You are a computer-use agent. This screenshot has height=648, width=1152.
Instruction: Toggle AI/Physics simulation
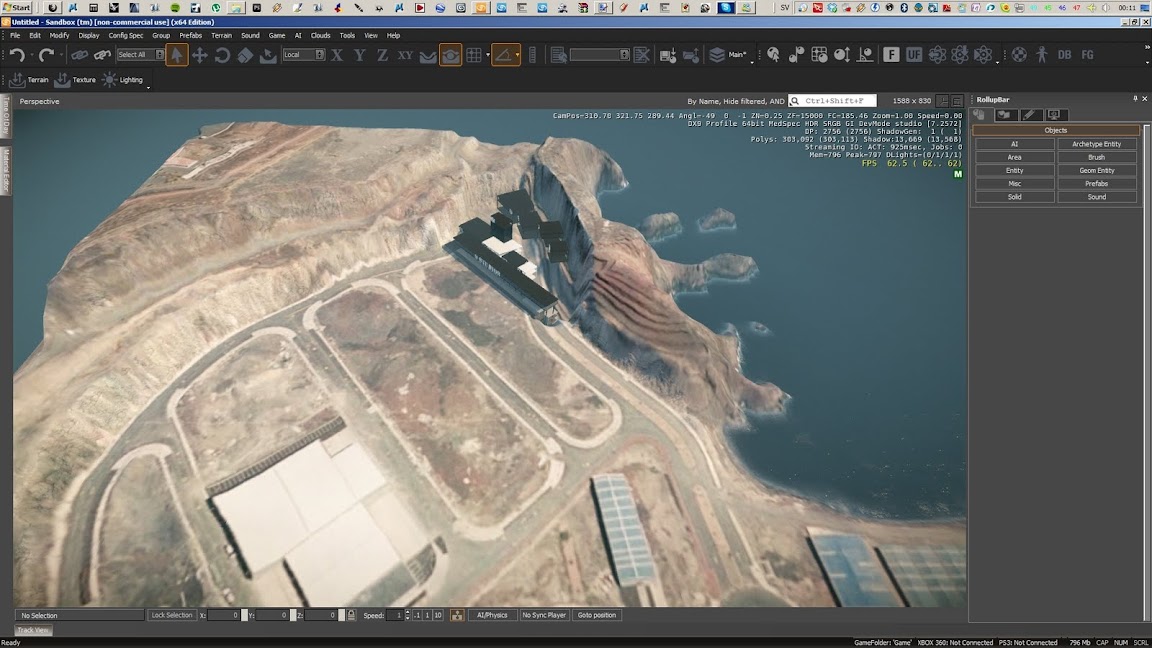tap(492, 615)
